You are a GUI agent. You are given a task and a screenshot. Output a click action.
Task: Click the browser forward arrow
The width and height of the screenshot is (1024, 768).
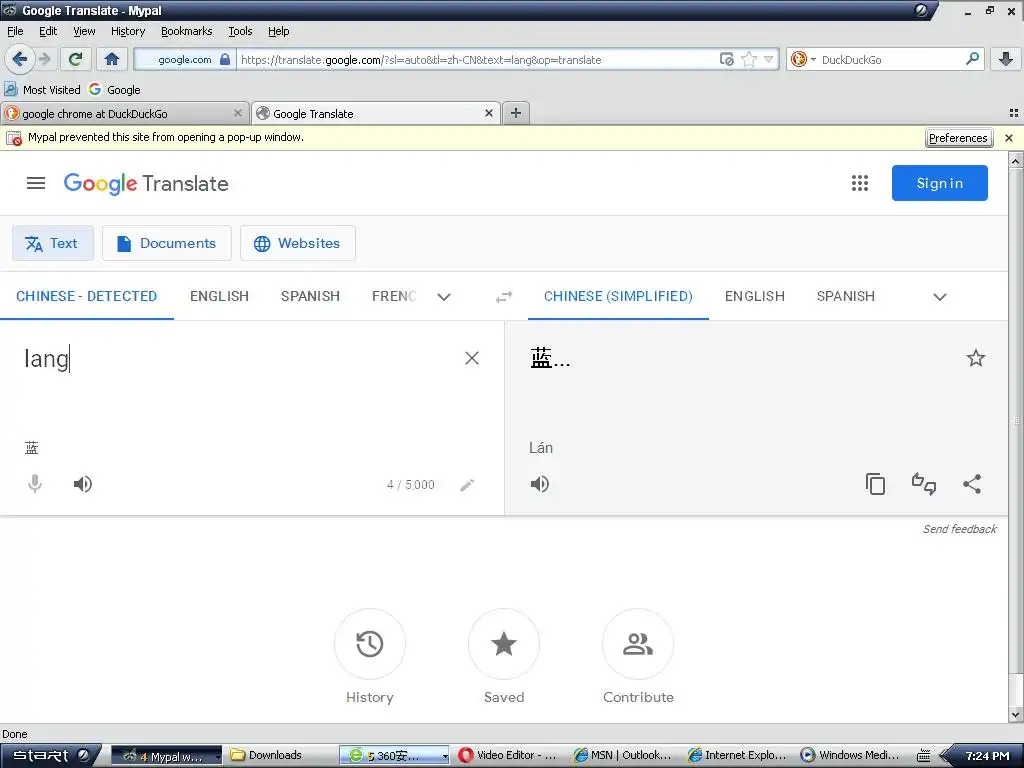pyautogui.click(x=44, y=59)
